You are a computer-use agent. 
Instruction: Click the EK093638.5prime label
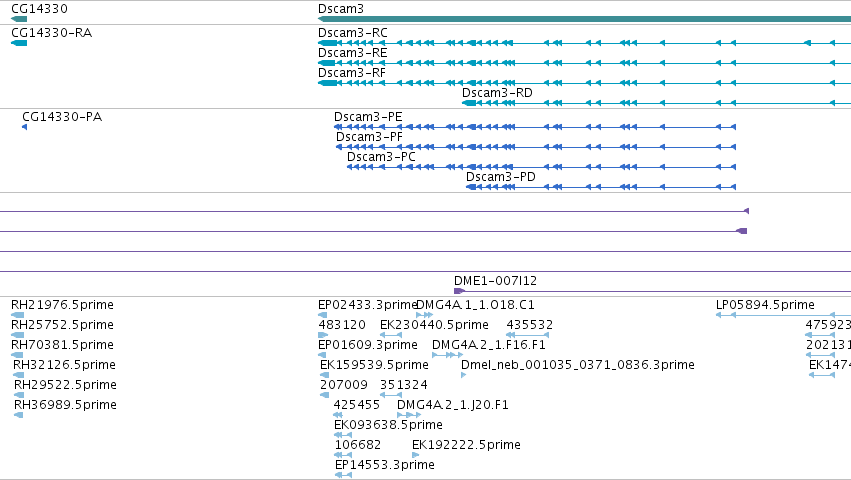coord(389,425)
